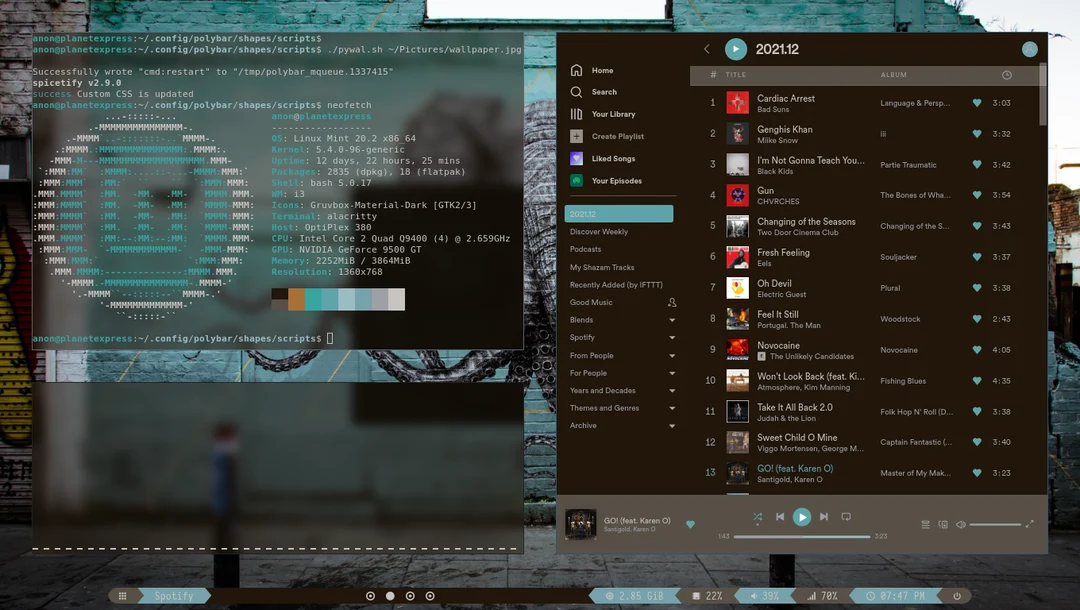Viewport: 1080px width, 610px height.
Task: Click the song progress bar to seek
Action: click(800, 536)
